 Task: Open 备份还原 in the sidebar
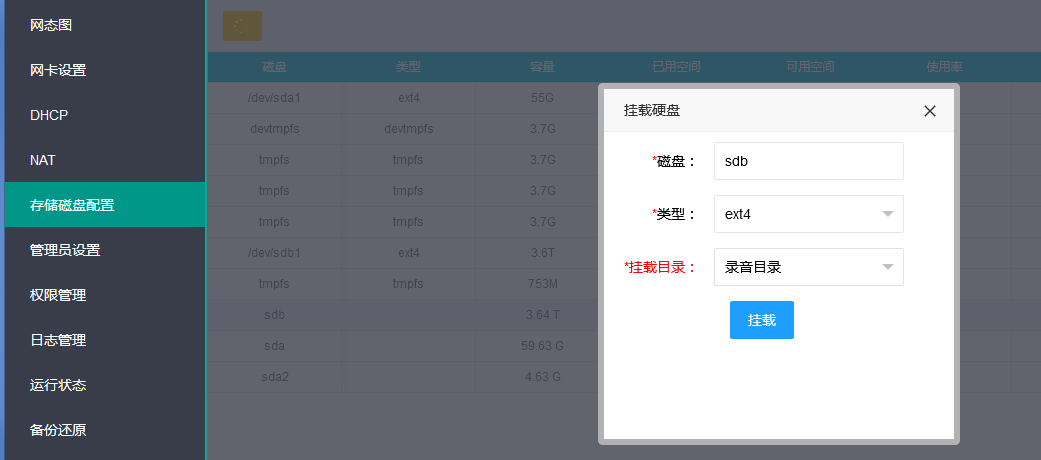[x=58, y=430]
